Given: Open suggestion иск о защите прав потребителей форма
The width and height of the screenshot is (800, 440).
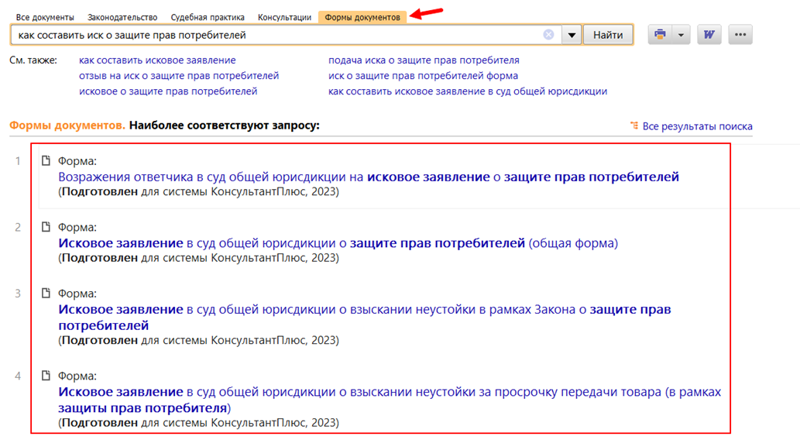Looking at the screenshot, I should 423,76.
